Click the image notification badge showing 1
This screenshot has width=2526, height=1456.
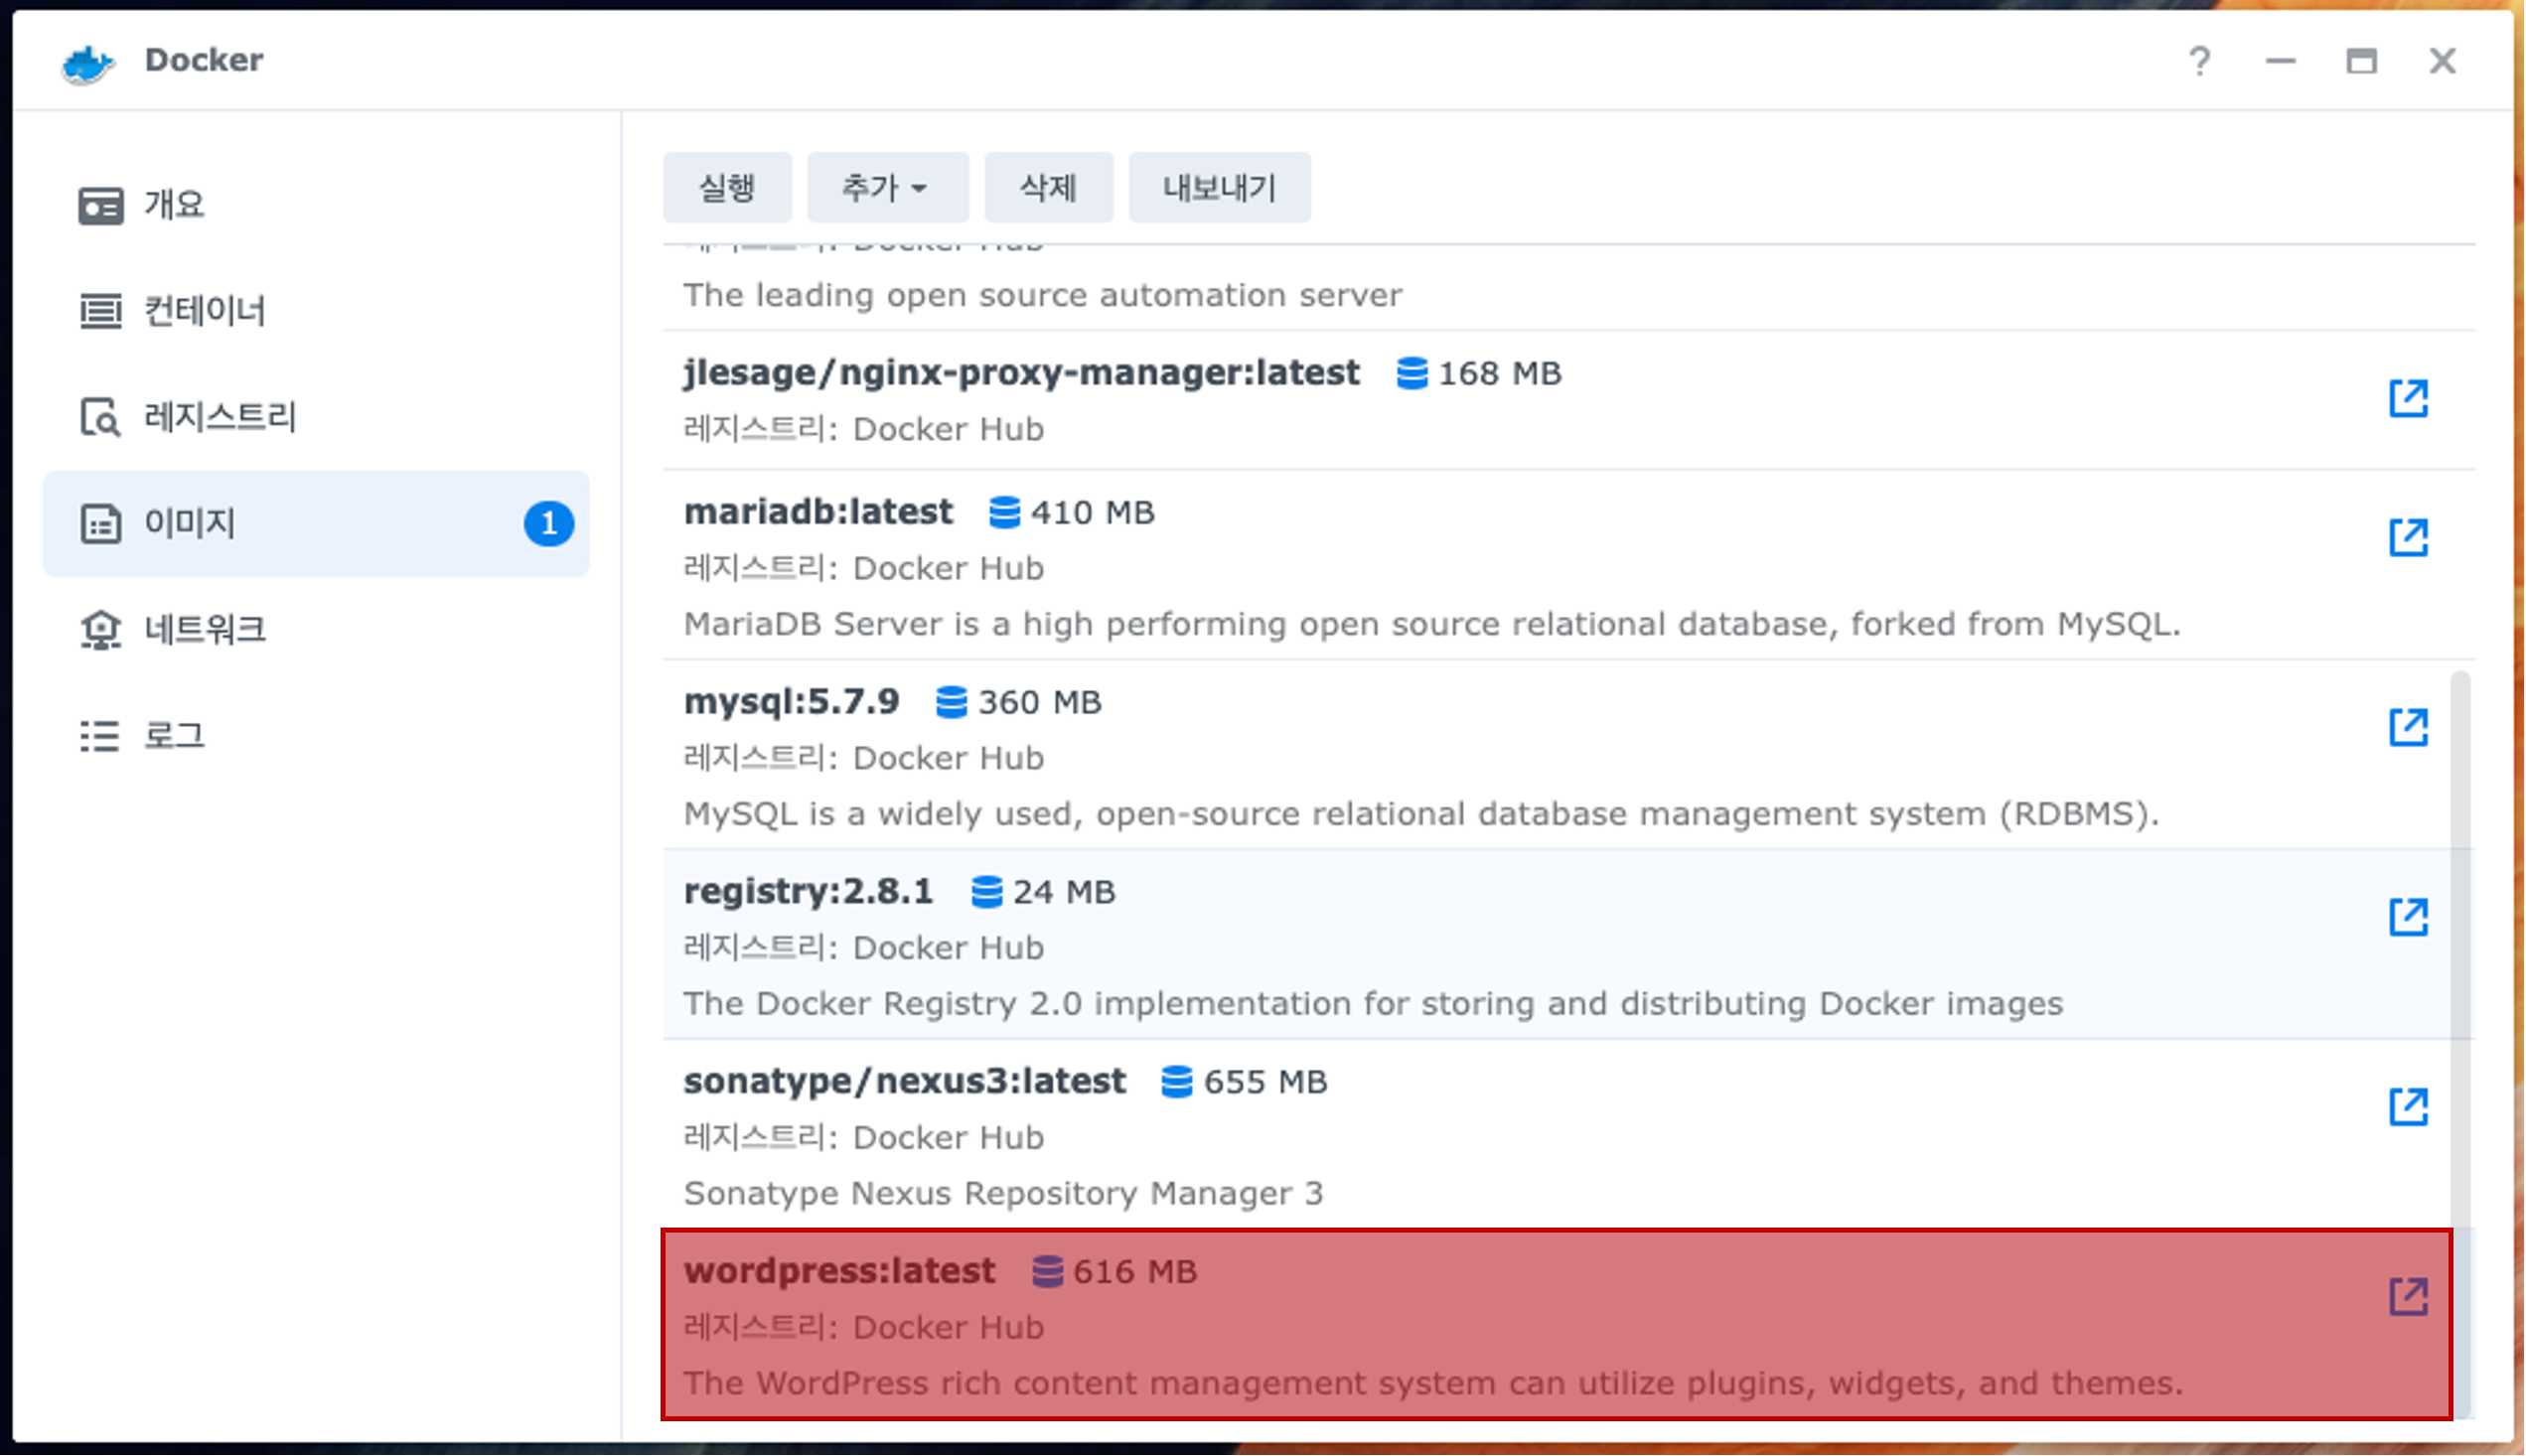coord(548,523)
